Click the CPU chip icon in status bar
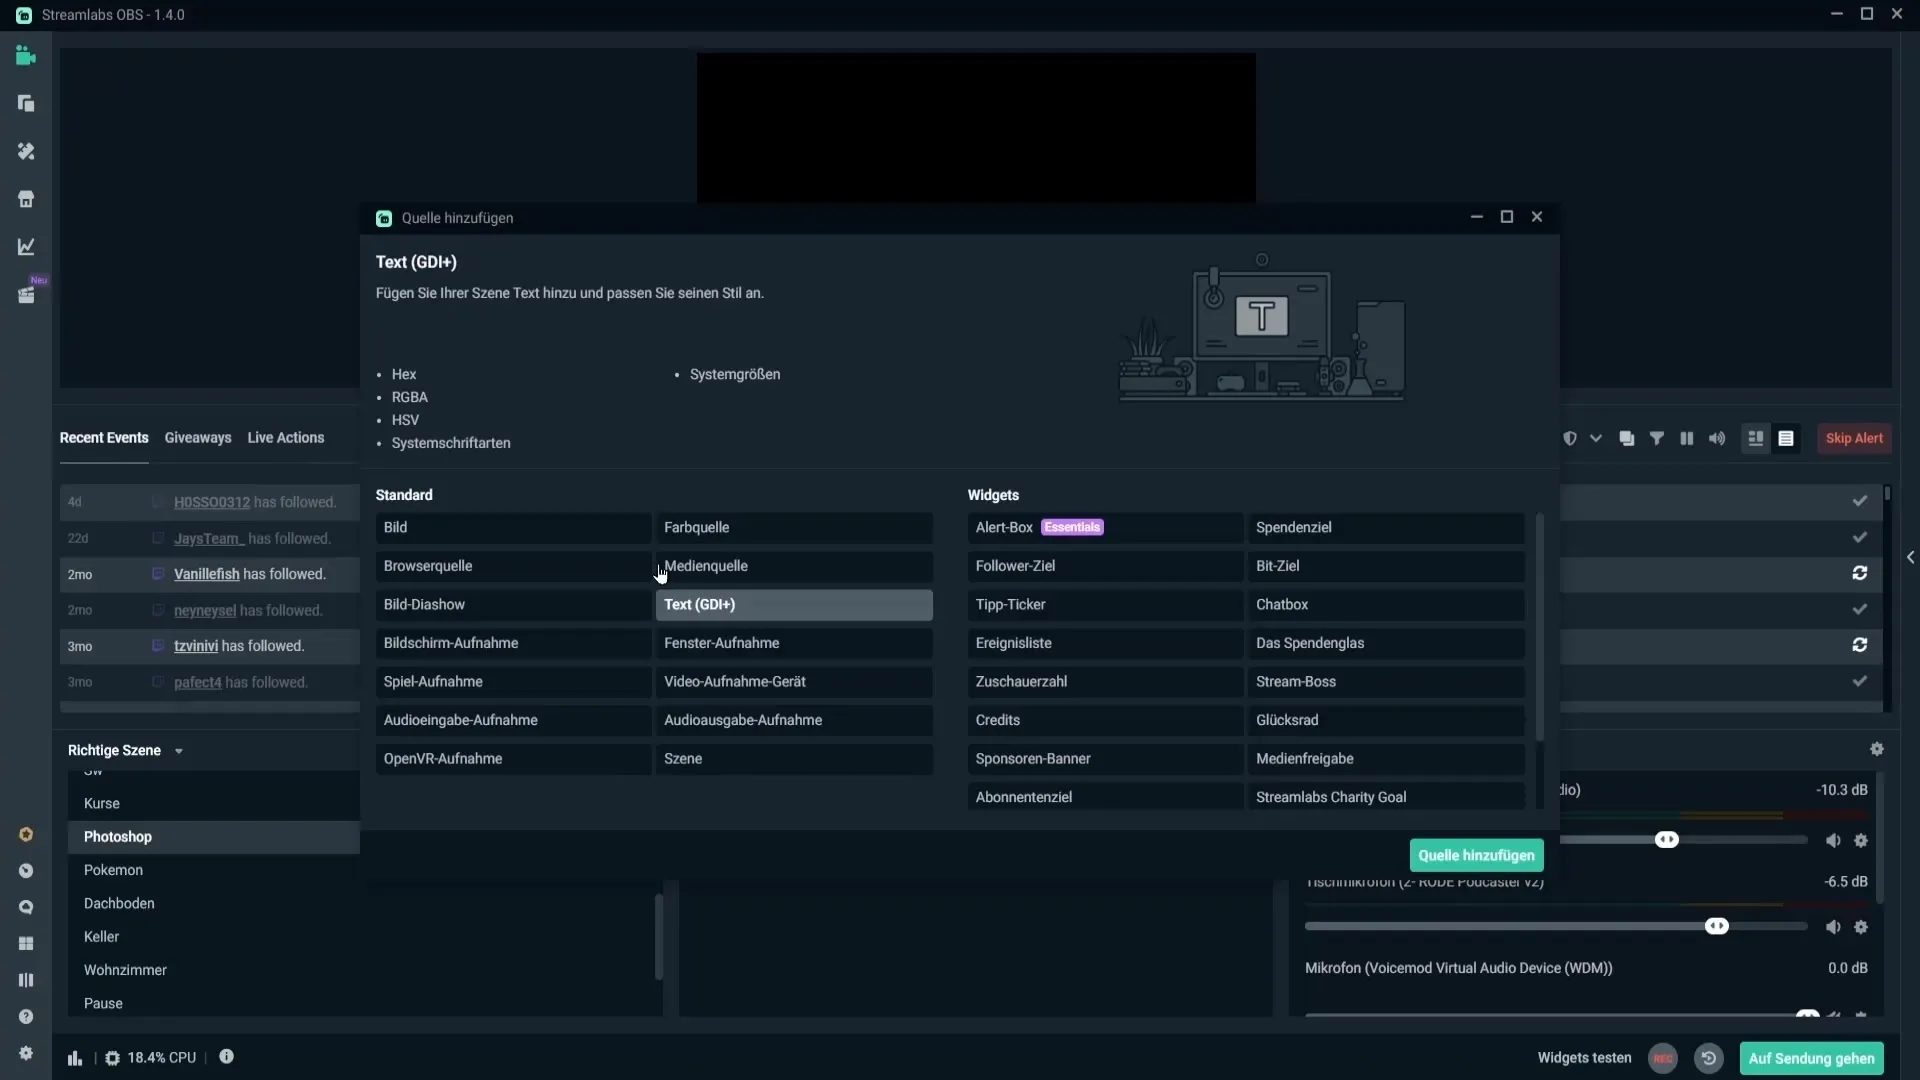The height and width of the screenshot is (1080, 1920). pos(112,1058)
